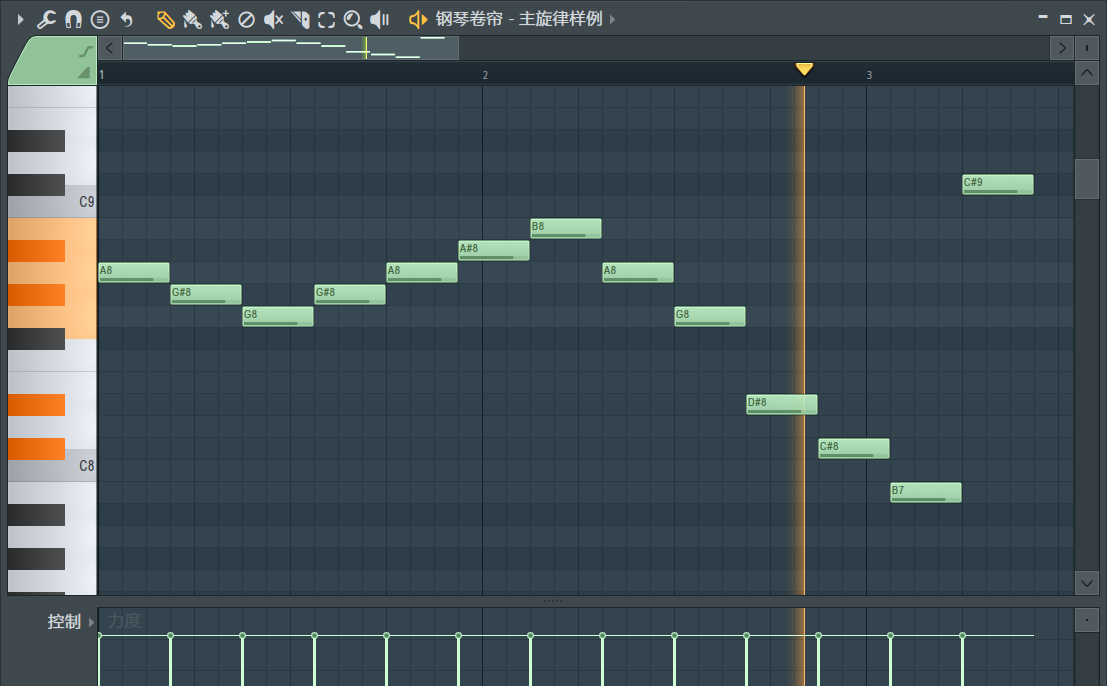Screen dimensions: 1107x686
Task: Select the paint brush tool
Action: pos(192,20)
